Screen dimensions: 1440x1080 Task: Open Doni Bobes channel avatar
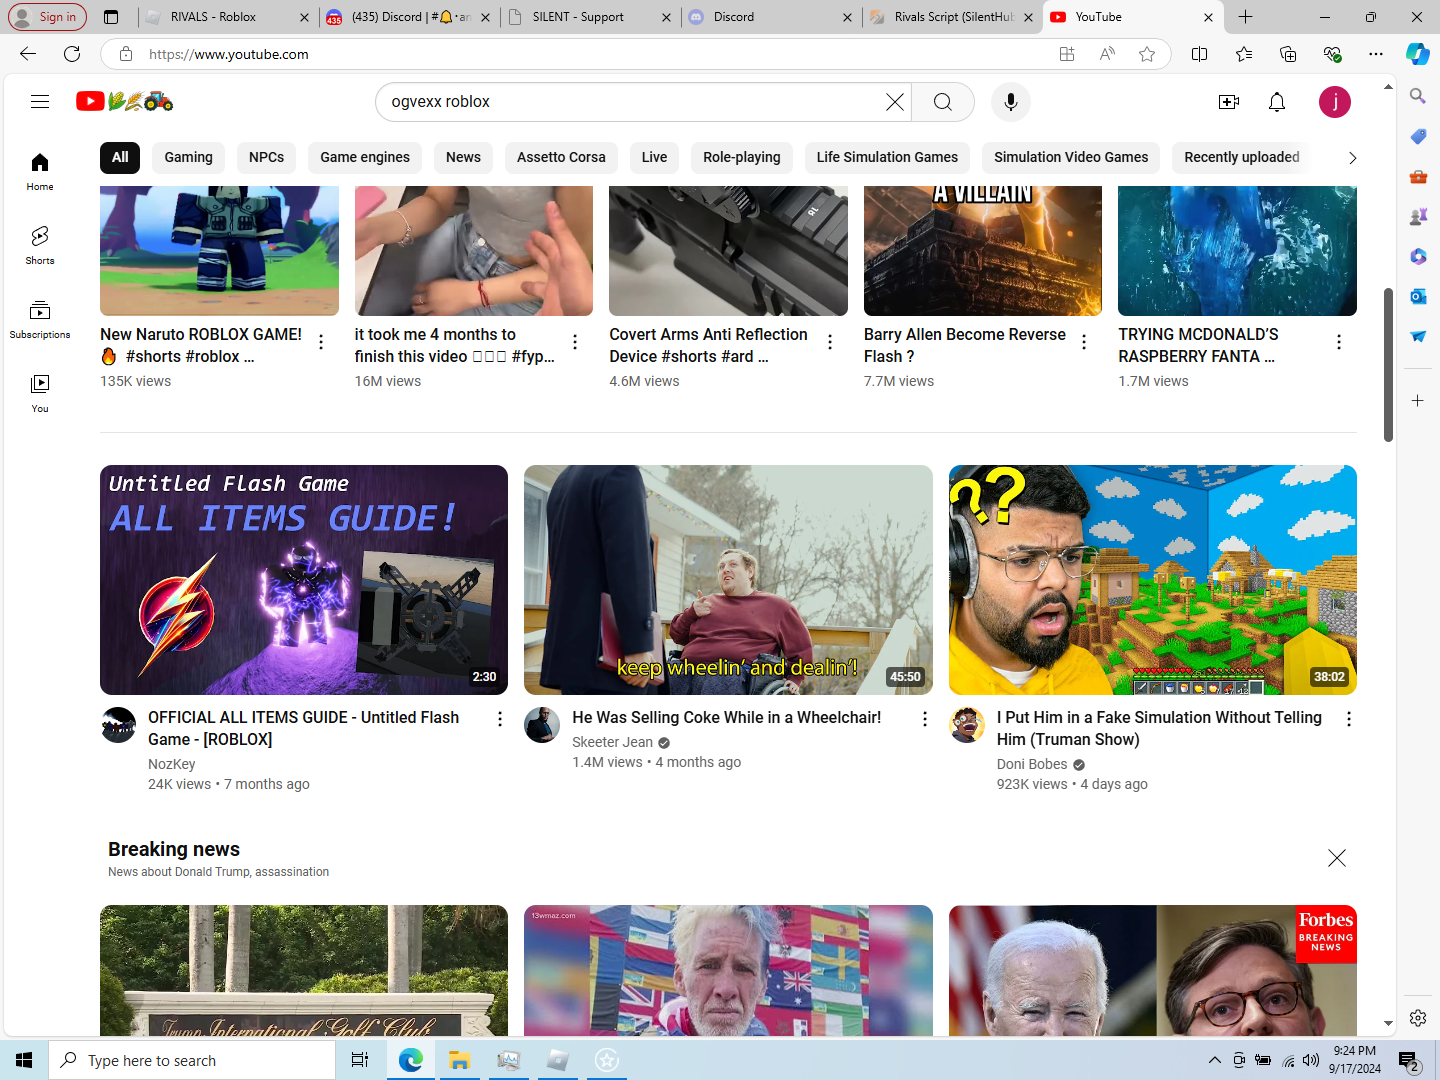(x=967, y=725)
